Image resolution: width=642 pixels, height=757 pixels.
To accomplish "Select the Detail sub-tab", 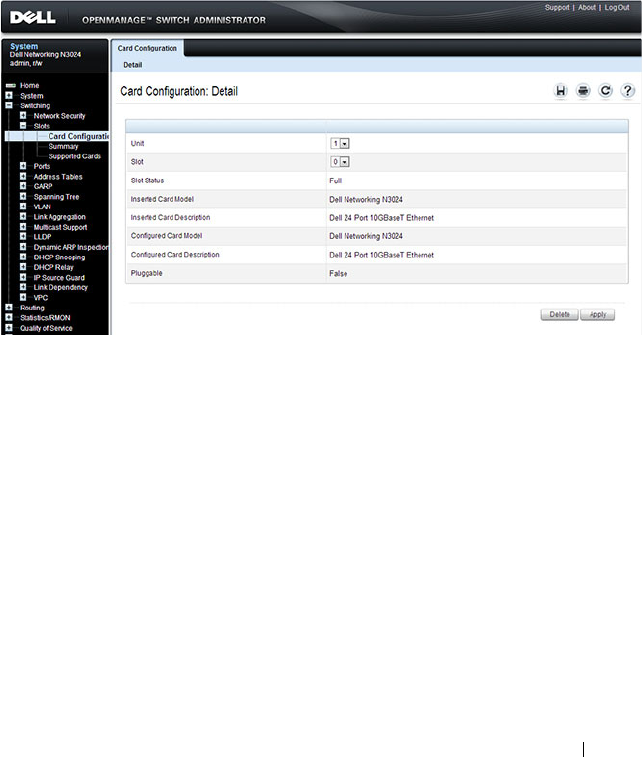I will [133, 65].
